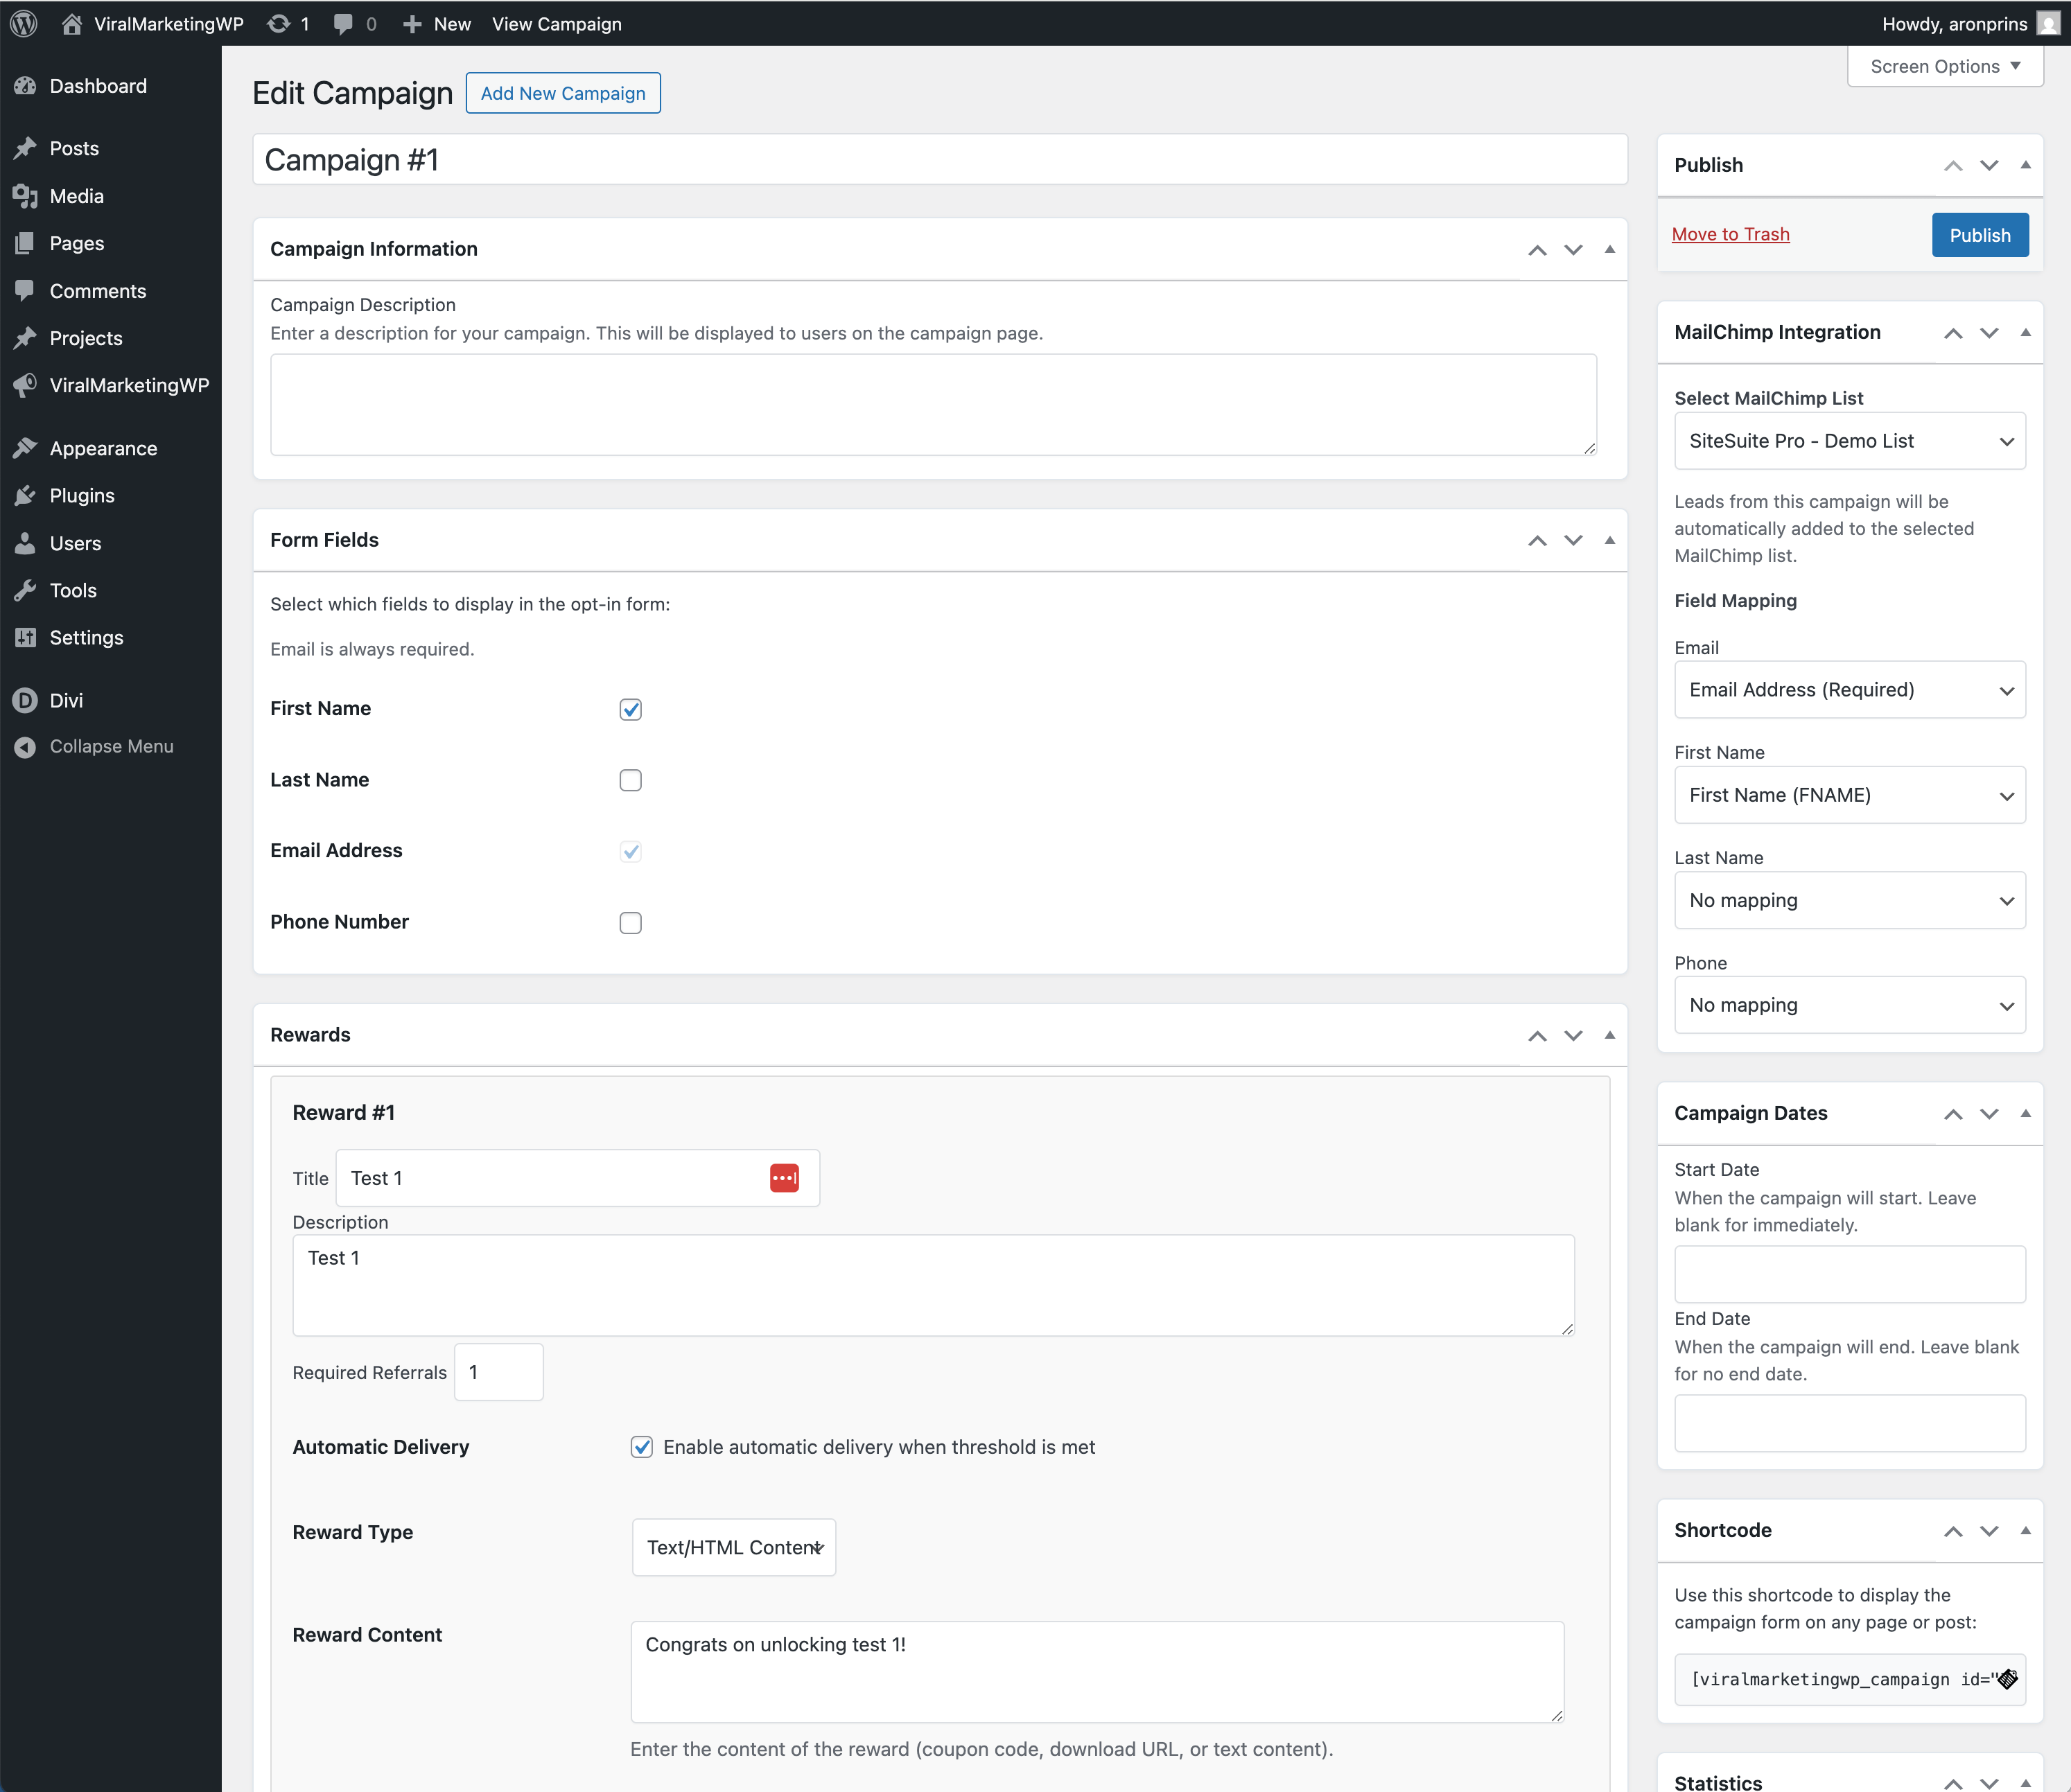Disable automatic delivery checkbox
2071x1792 pixels.
[642, 1447]
